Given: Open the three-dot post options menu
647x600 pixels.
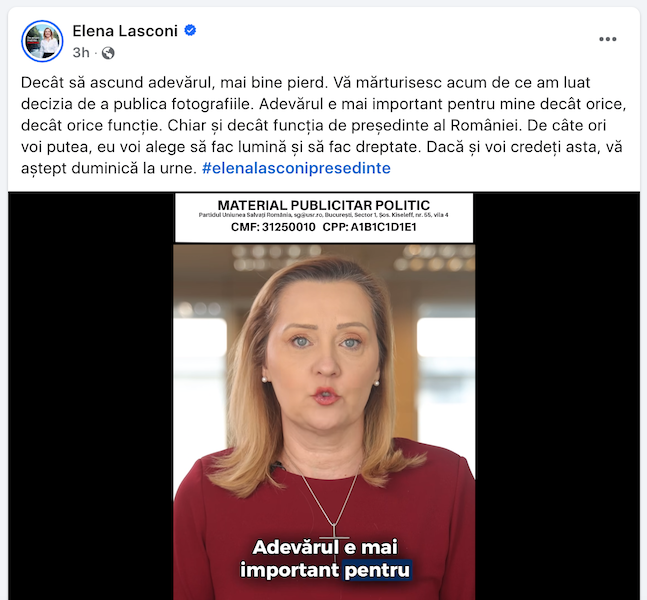Looking at the screenshot, I should [x=607, y=39].
